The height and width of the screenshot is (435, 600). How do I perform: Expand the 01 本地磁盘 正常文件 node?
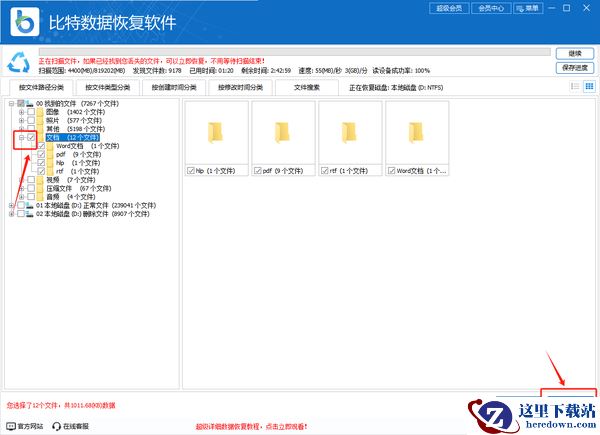coord(11,205)
